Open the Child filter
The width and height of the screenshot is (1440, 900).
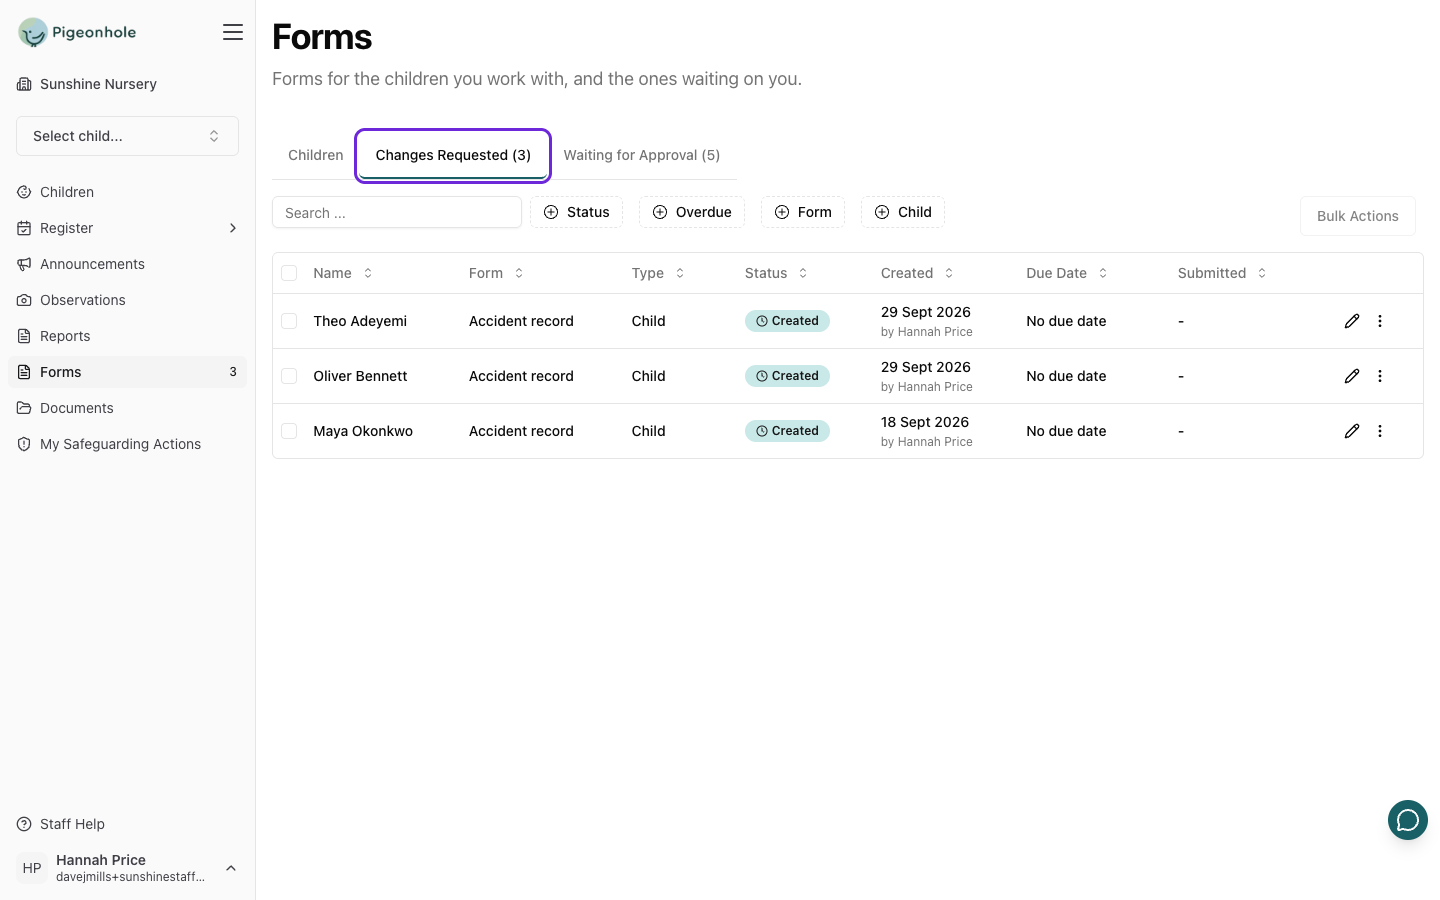pyautogui.click(x=903, y=212)
